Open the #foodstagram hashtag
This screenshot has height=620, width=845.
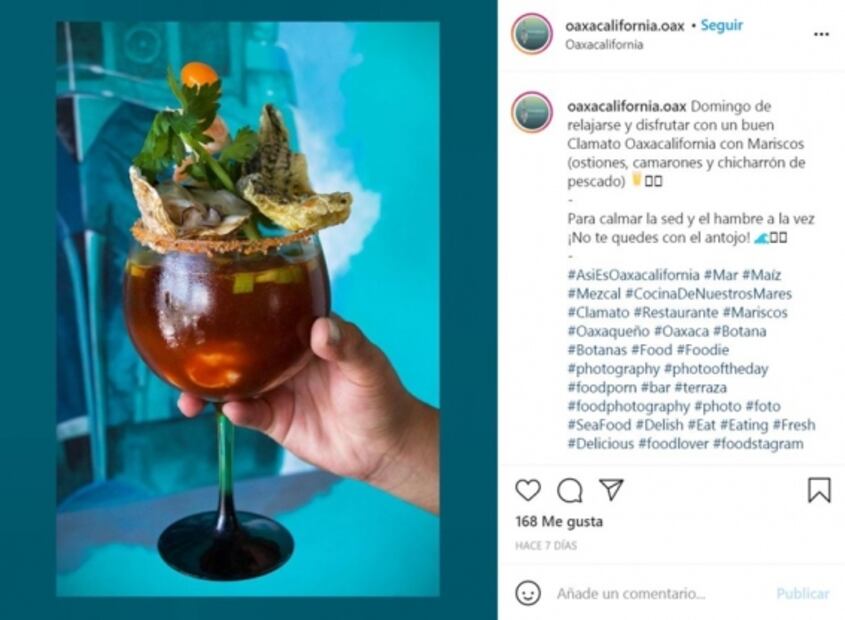tap(758, 444)
